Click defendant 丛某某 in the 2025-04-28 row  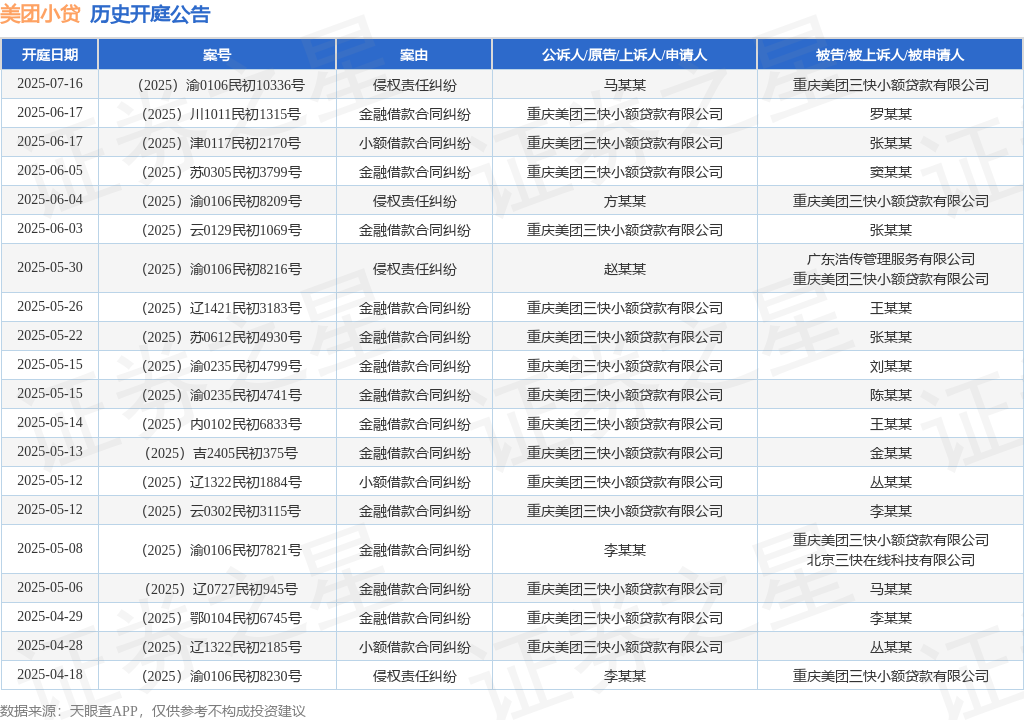(890, 647)
